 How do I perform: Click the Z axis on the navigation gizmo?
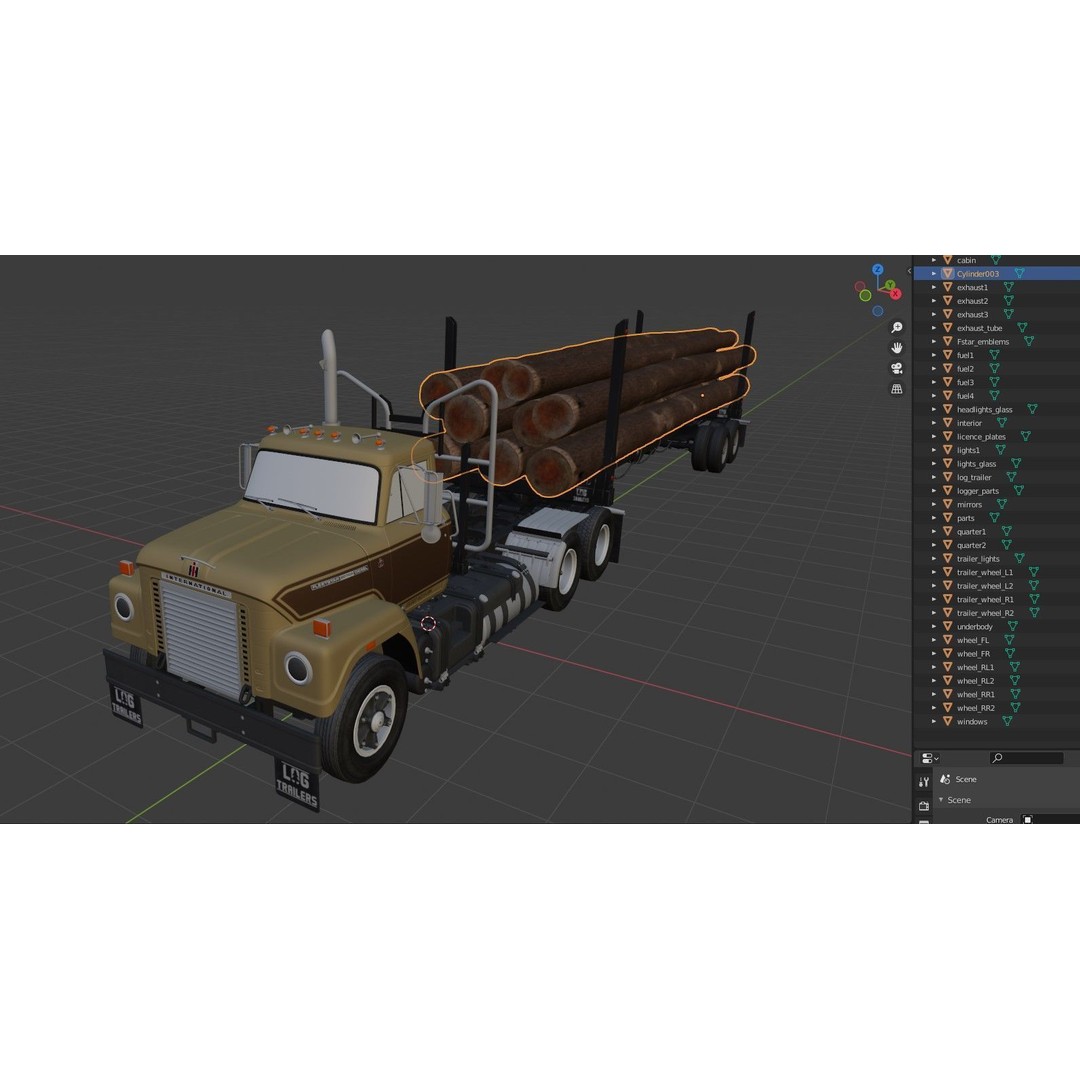878,269
